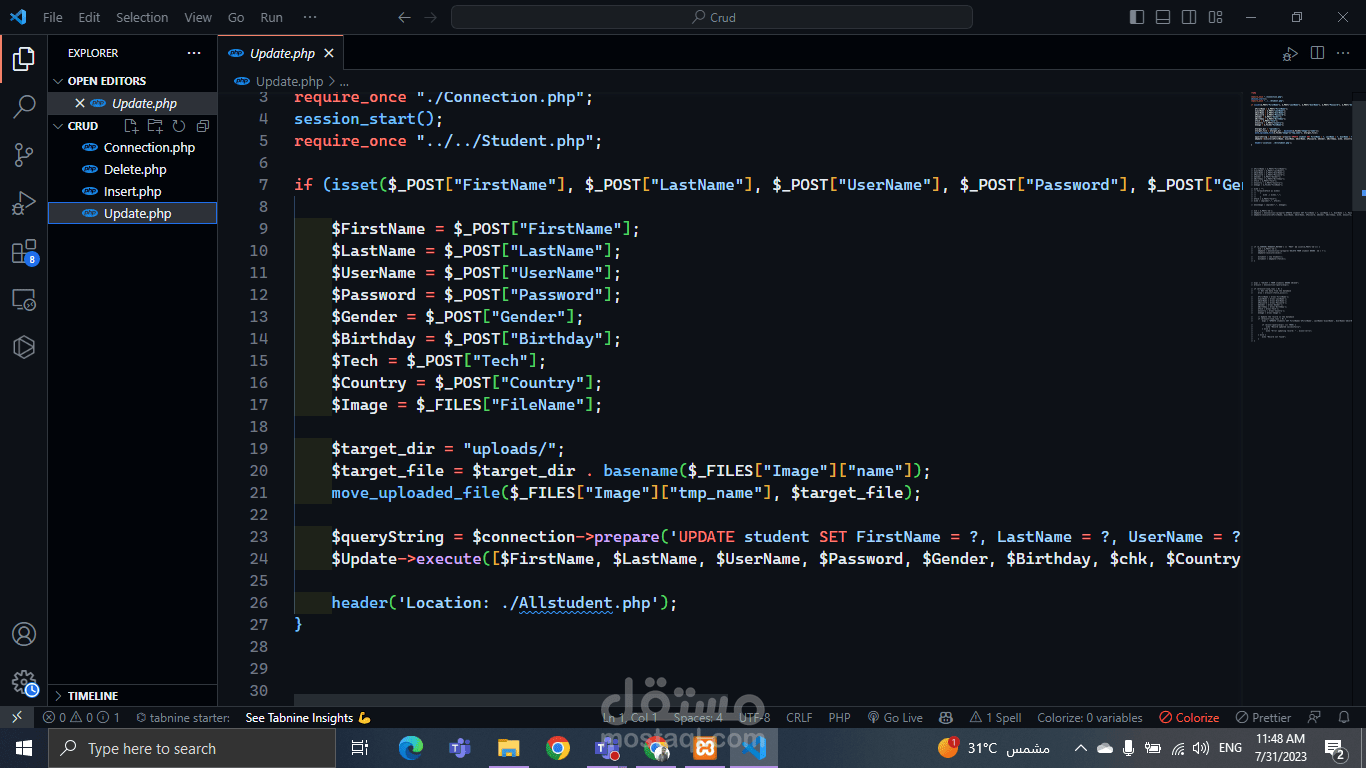Image resolution: width=1366 pixels, height=768 pixels.
Task: Click Update.php in the breadcrumb
Action: tap(289, 81)
